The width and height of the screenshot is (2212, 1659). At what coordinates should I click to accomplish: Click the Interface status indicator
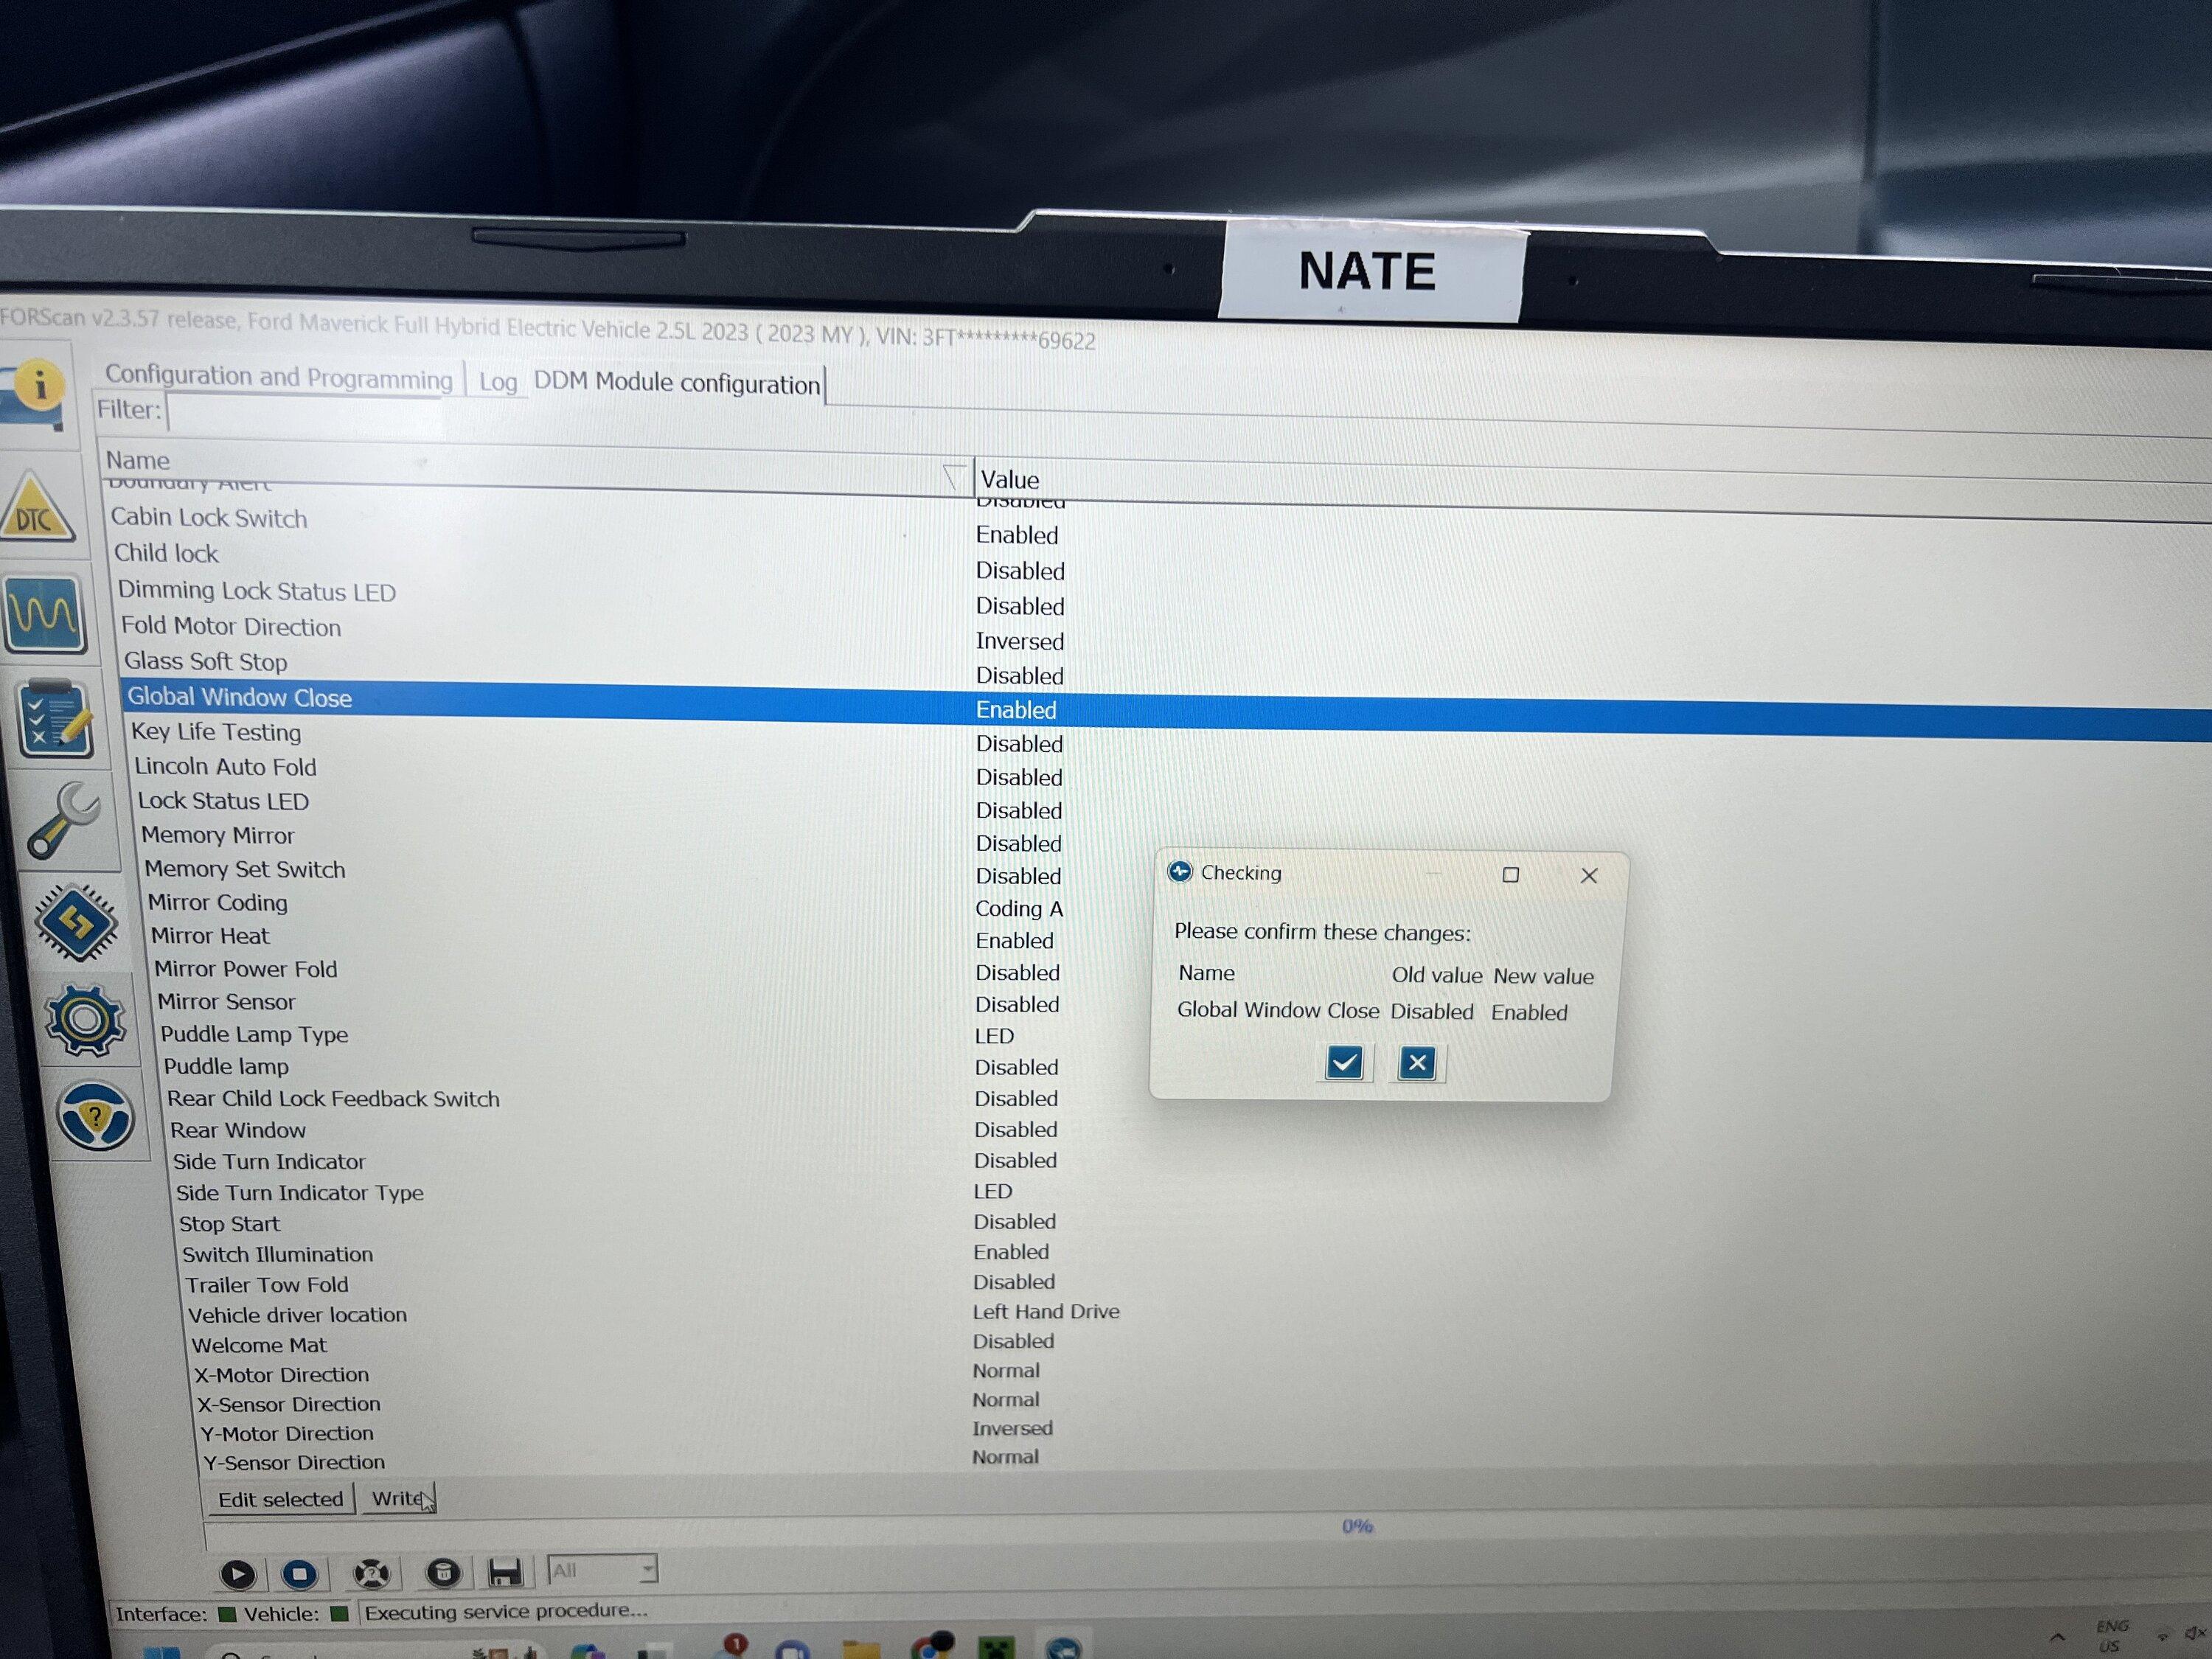226,1614
